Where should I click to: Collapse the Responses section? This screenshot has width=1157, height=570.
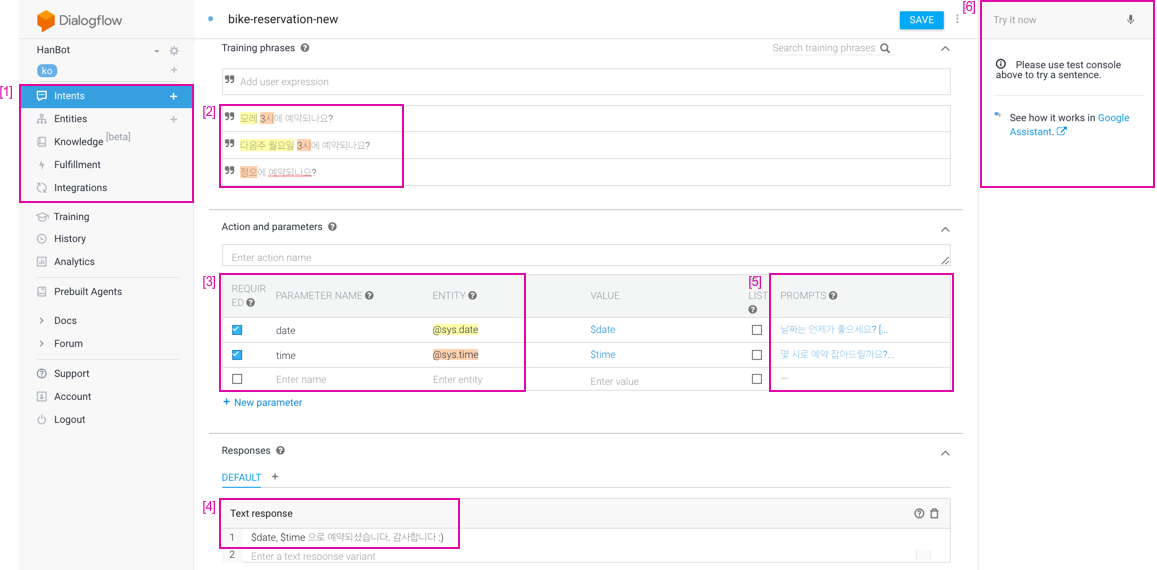tap(945, 453)
